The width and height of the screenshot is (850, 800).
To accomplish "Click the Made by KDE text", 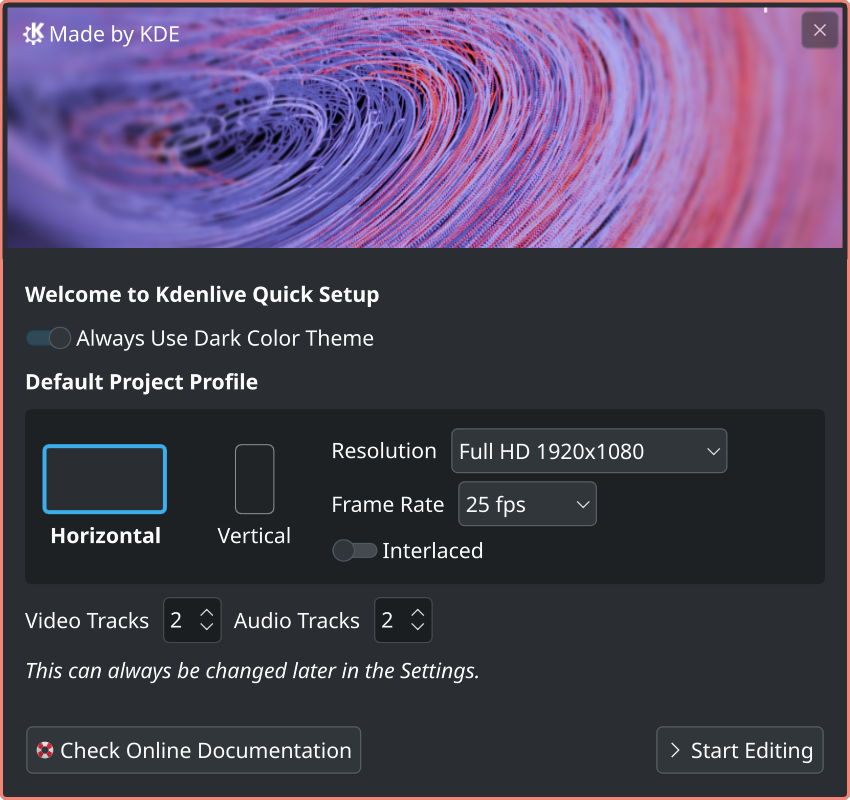I will pyautogui.click(x=114, y=34).
